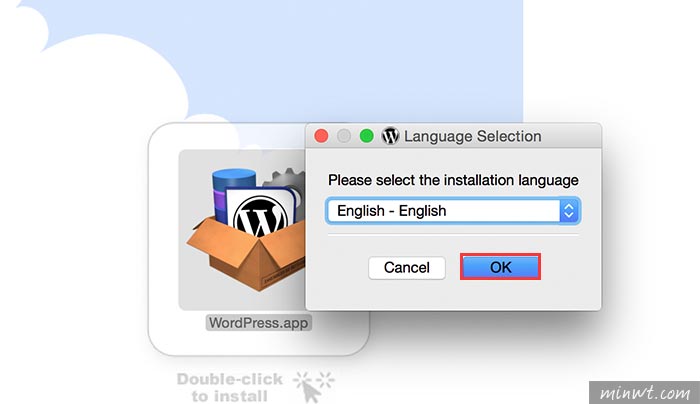This screenshot has height=404, width=700.
Task: Click the WordPress logo in title bar
Action: point(390,136)
